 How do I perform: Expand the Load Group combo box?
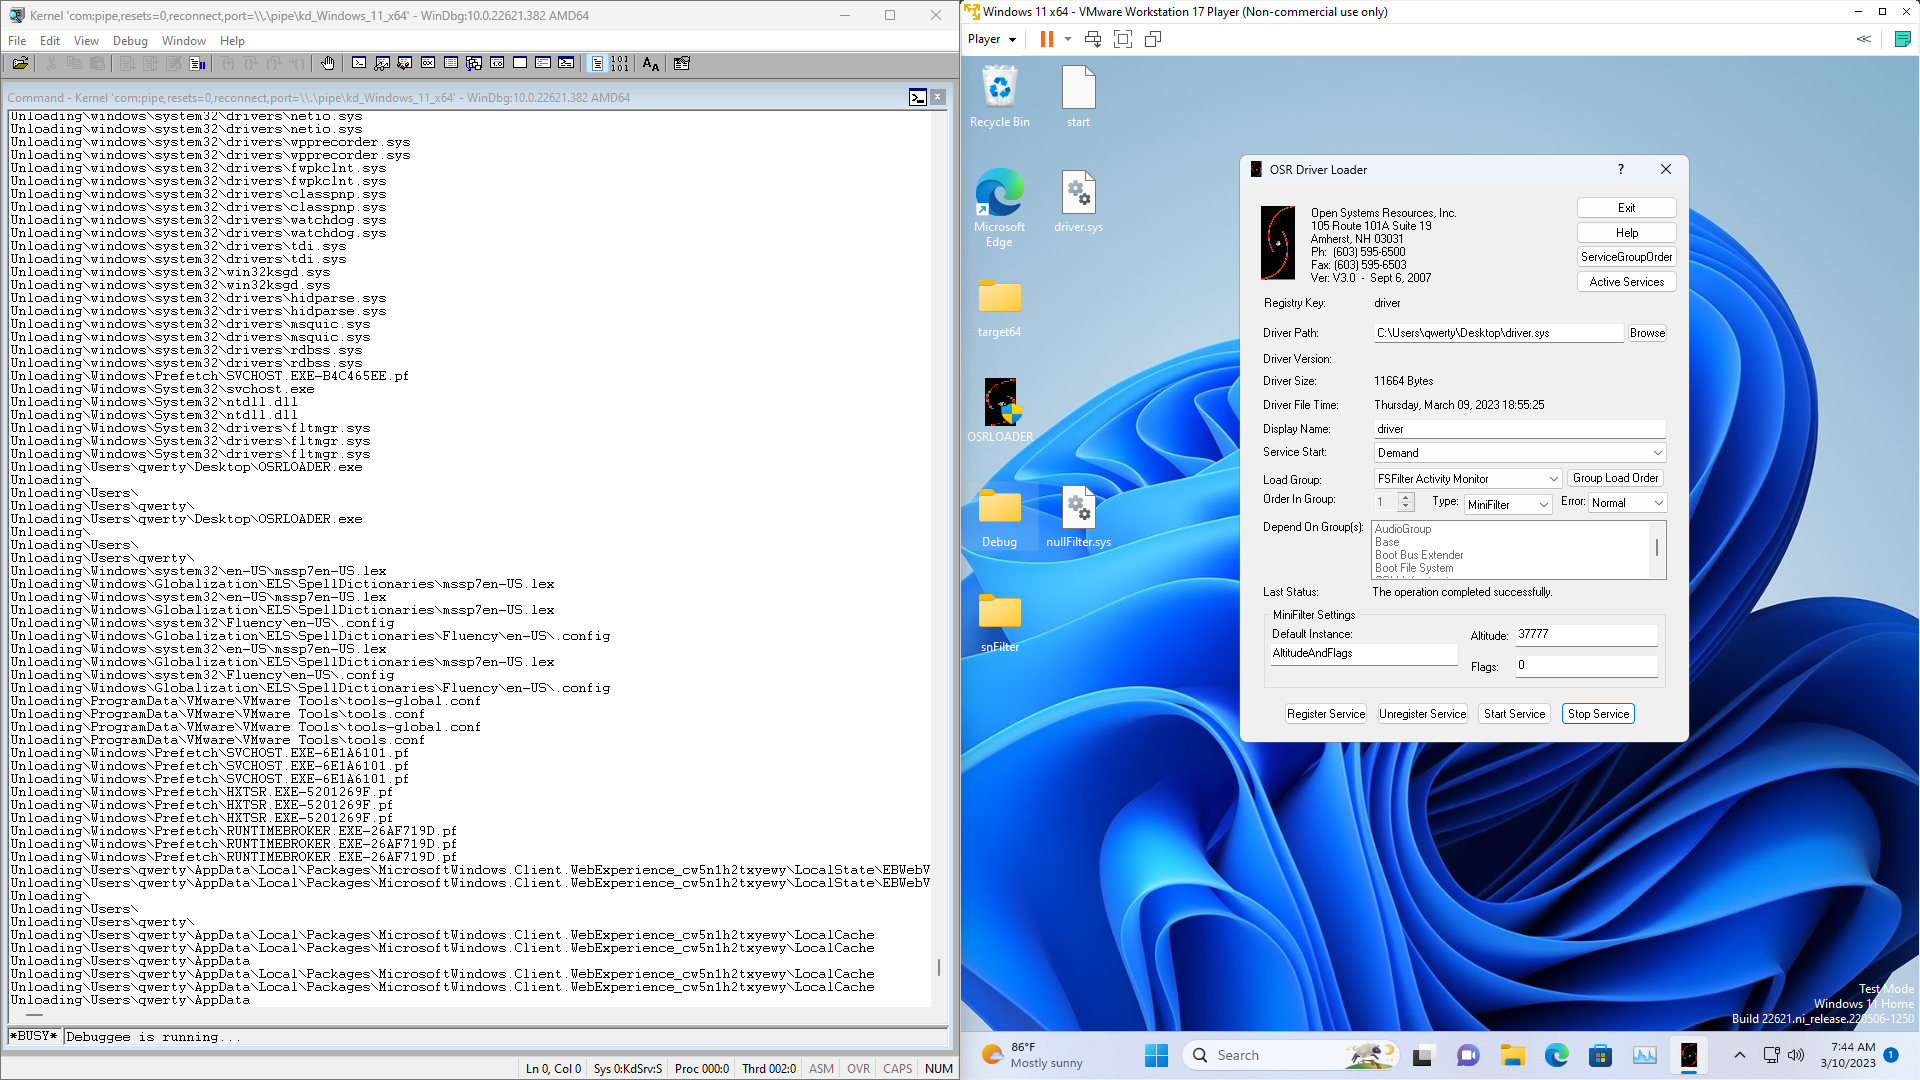pyautogui.click(x=1552, y=479)
